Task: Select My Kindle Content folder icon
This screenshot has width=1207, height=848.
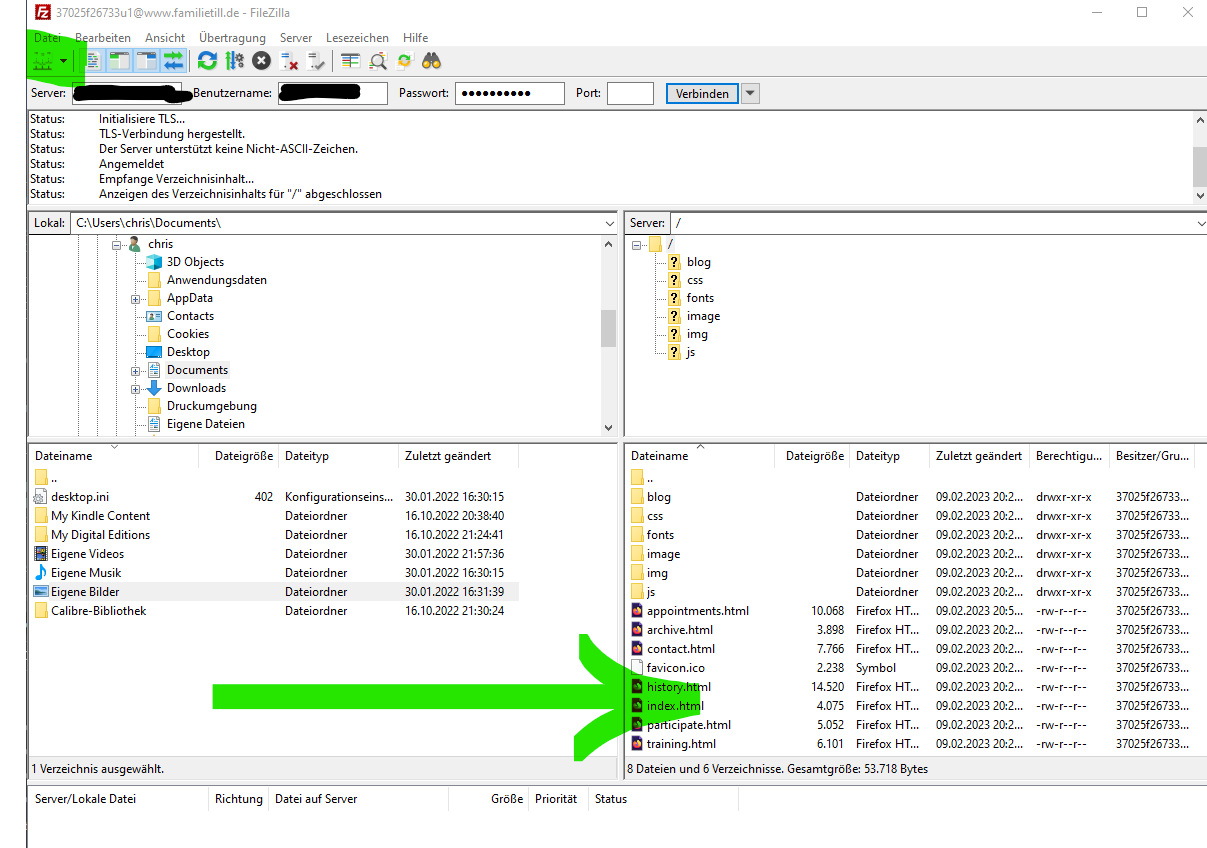Action: point(41,516)
